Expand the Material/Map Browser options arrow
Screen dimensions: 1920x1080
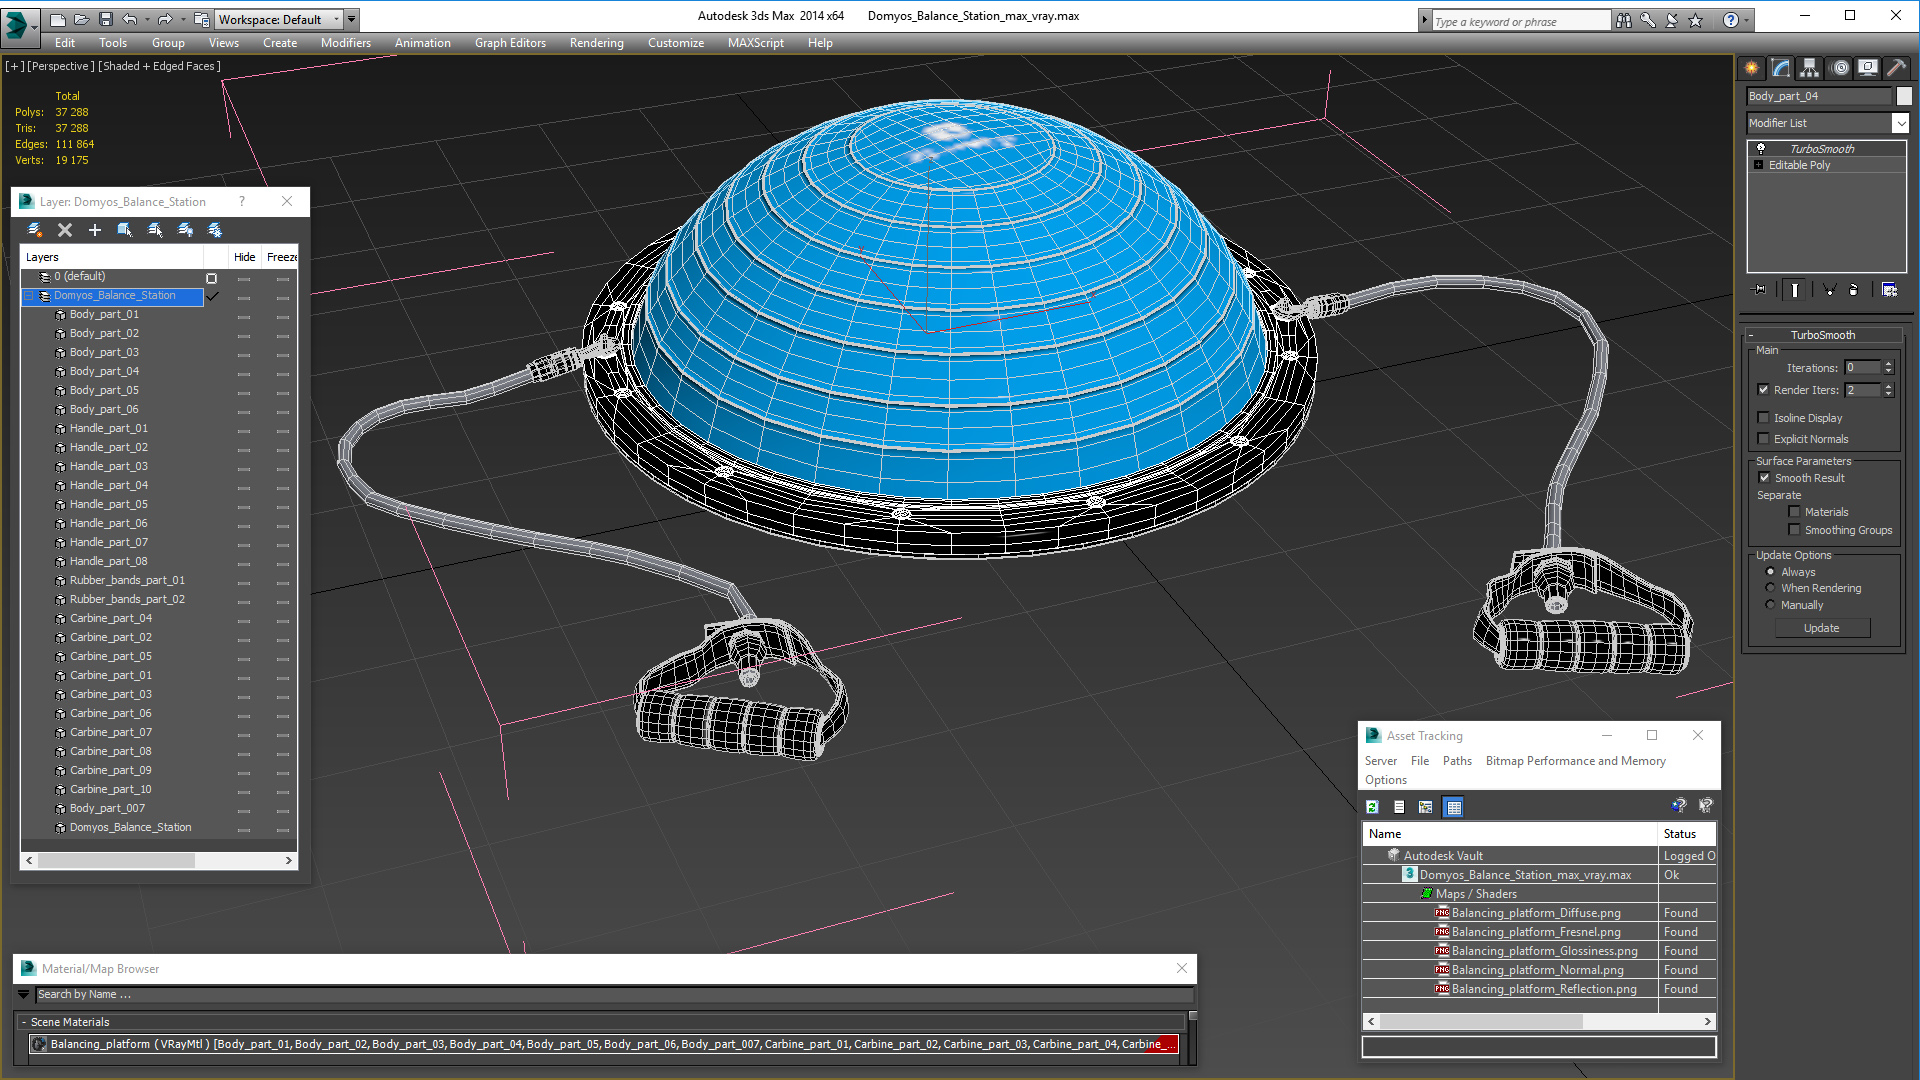point(24,994)
